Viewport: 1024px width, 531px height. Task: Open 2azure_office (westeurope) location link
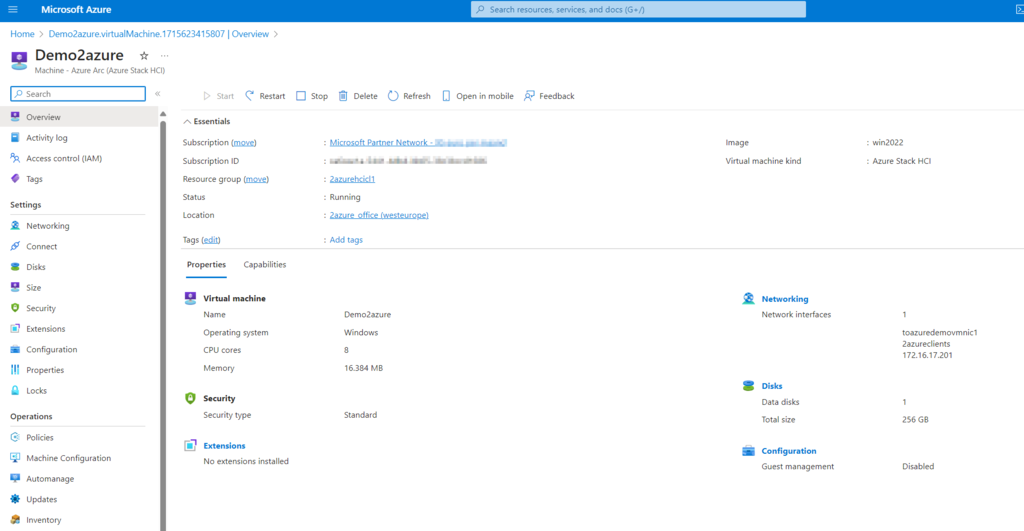(x=379, y=215)
